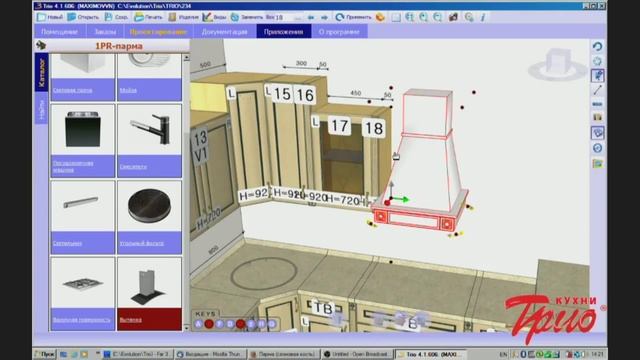Screen dimensions: 640x360
Task: Select the vertical Каталог side tab
Action: (x=41, y=72)
